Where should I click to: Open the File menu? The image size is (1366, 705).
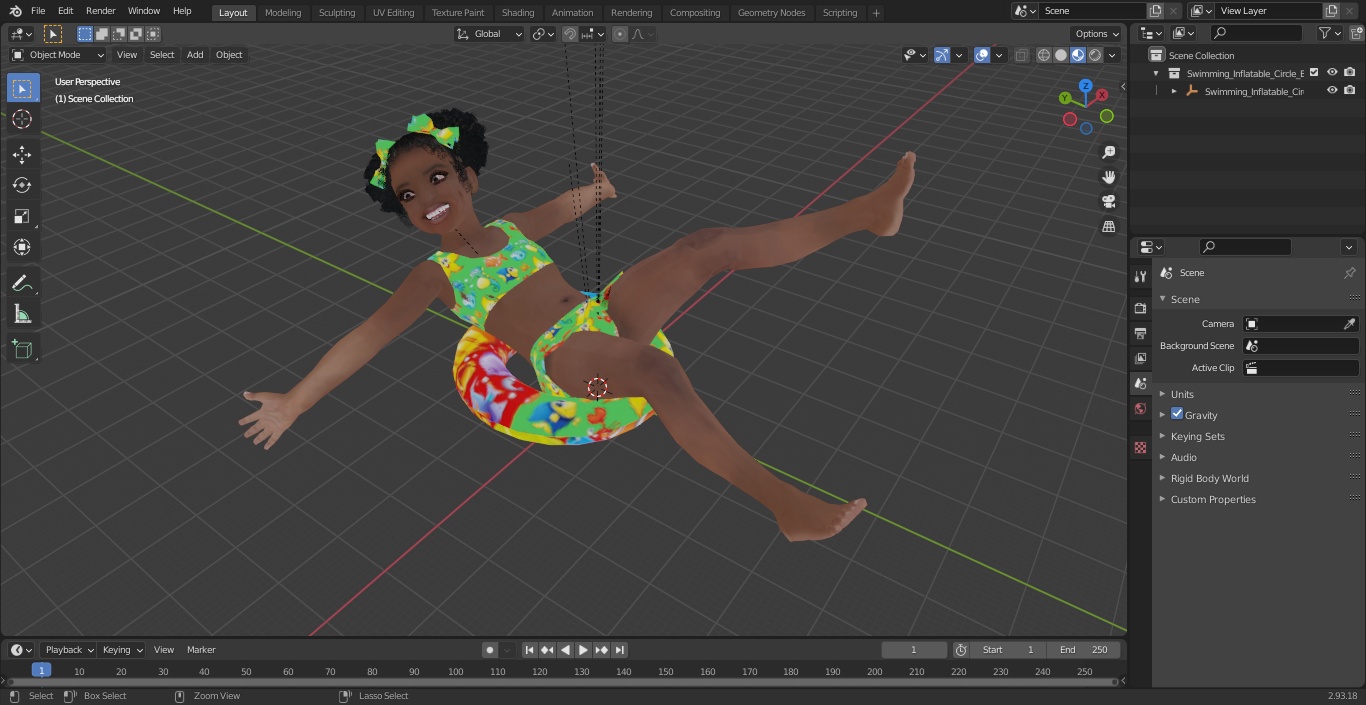(38, 11)
